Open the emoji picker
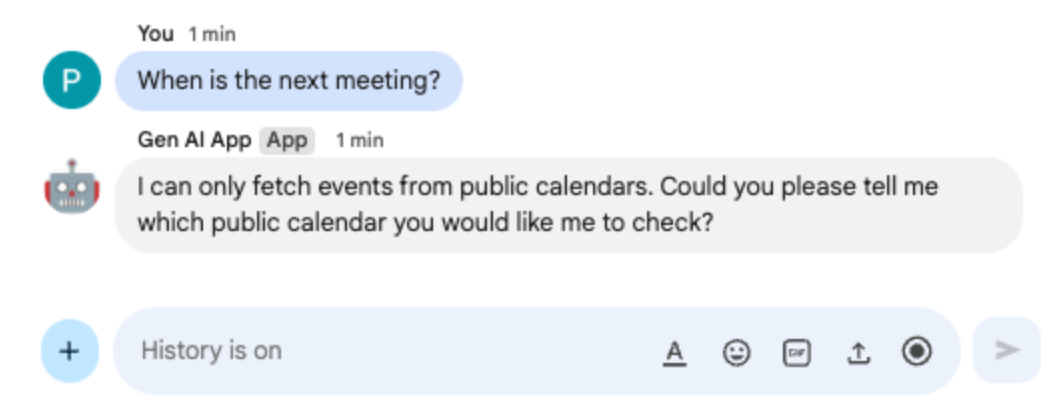 [736, 351]
